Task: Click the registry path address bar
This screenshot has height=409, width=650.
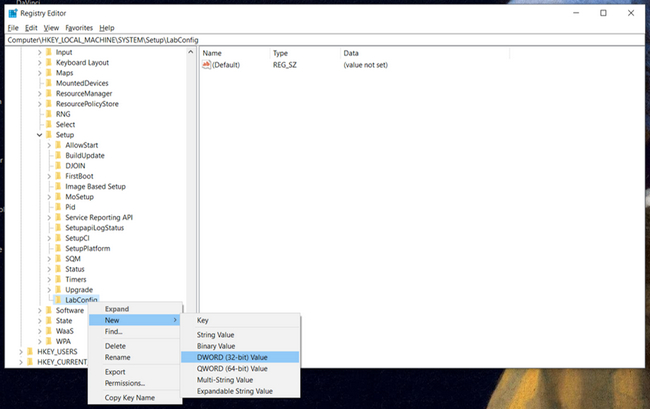Action: coord(325,40)
